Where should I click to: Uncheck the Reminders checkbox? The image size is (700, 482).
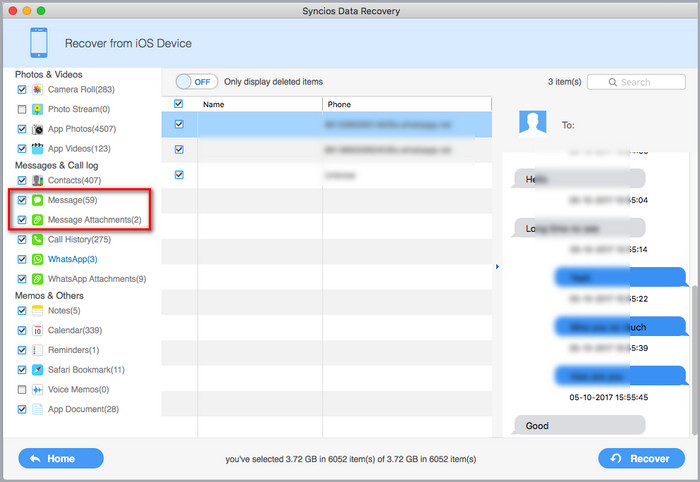coord(21,350)
